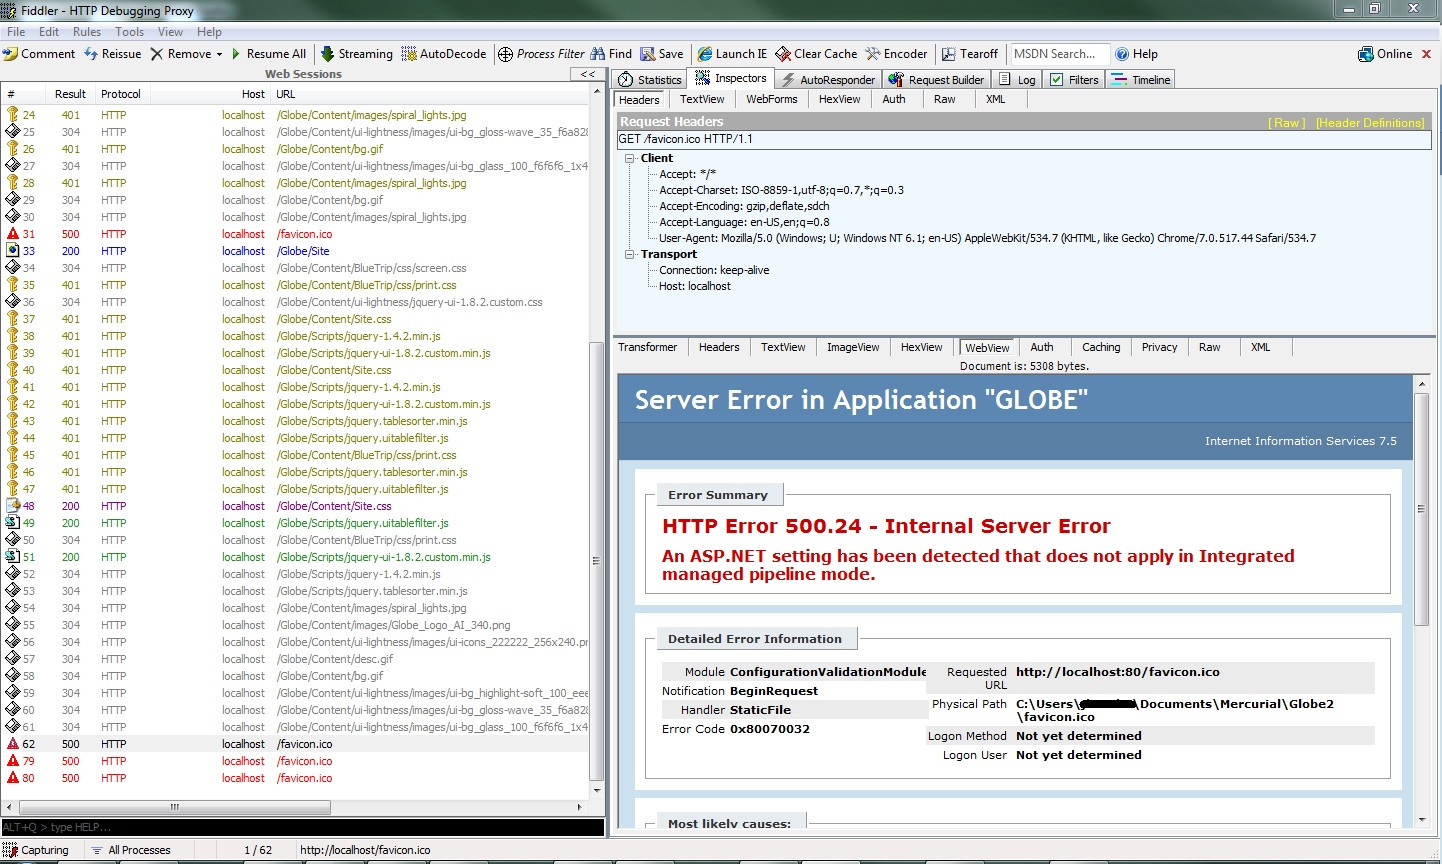Screen dimensions: 1442x864
Task: Toggle the AutoDecode button
Action: (444, 54)
